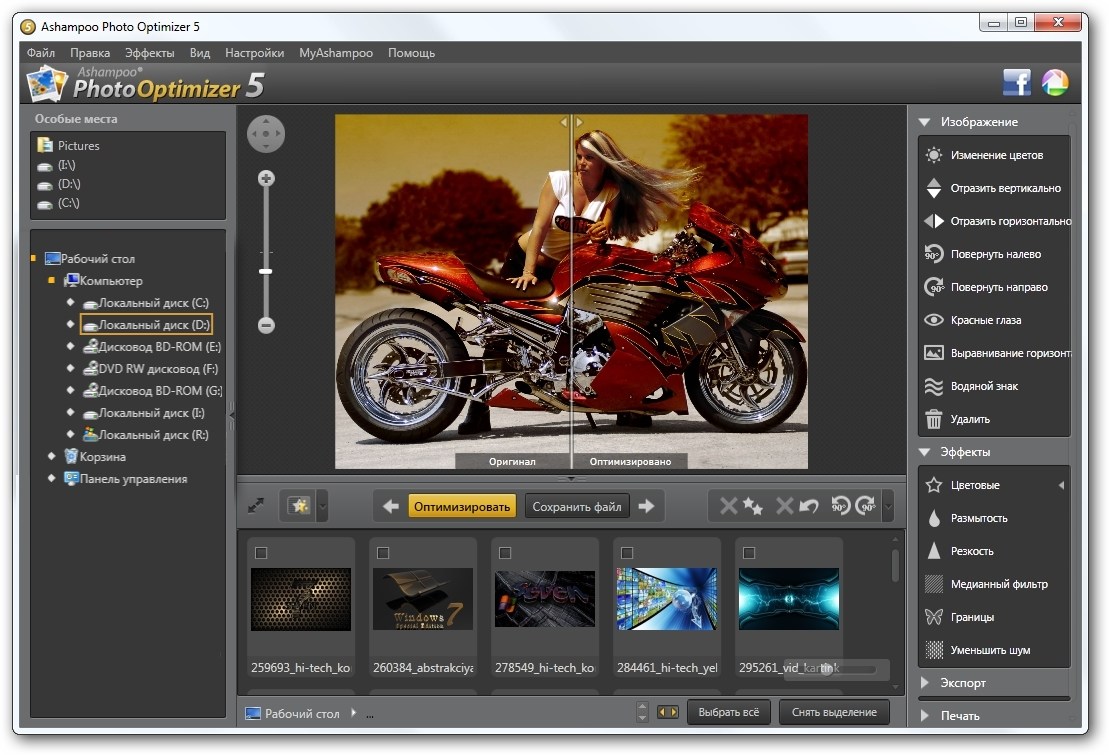Open the Эффекты menu
The width and height of the screenshot is (1109, 755).
149,53
